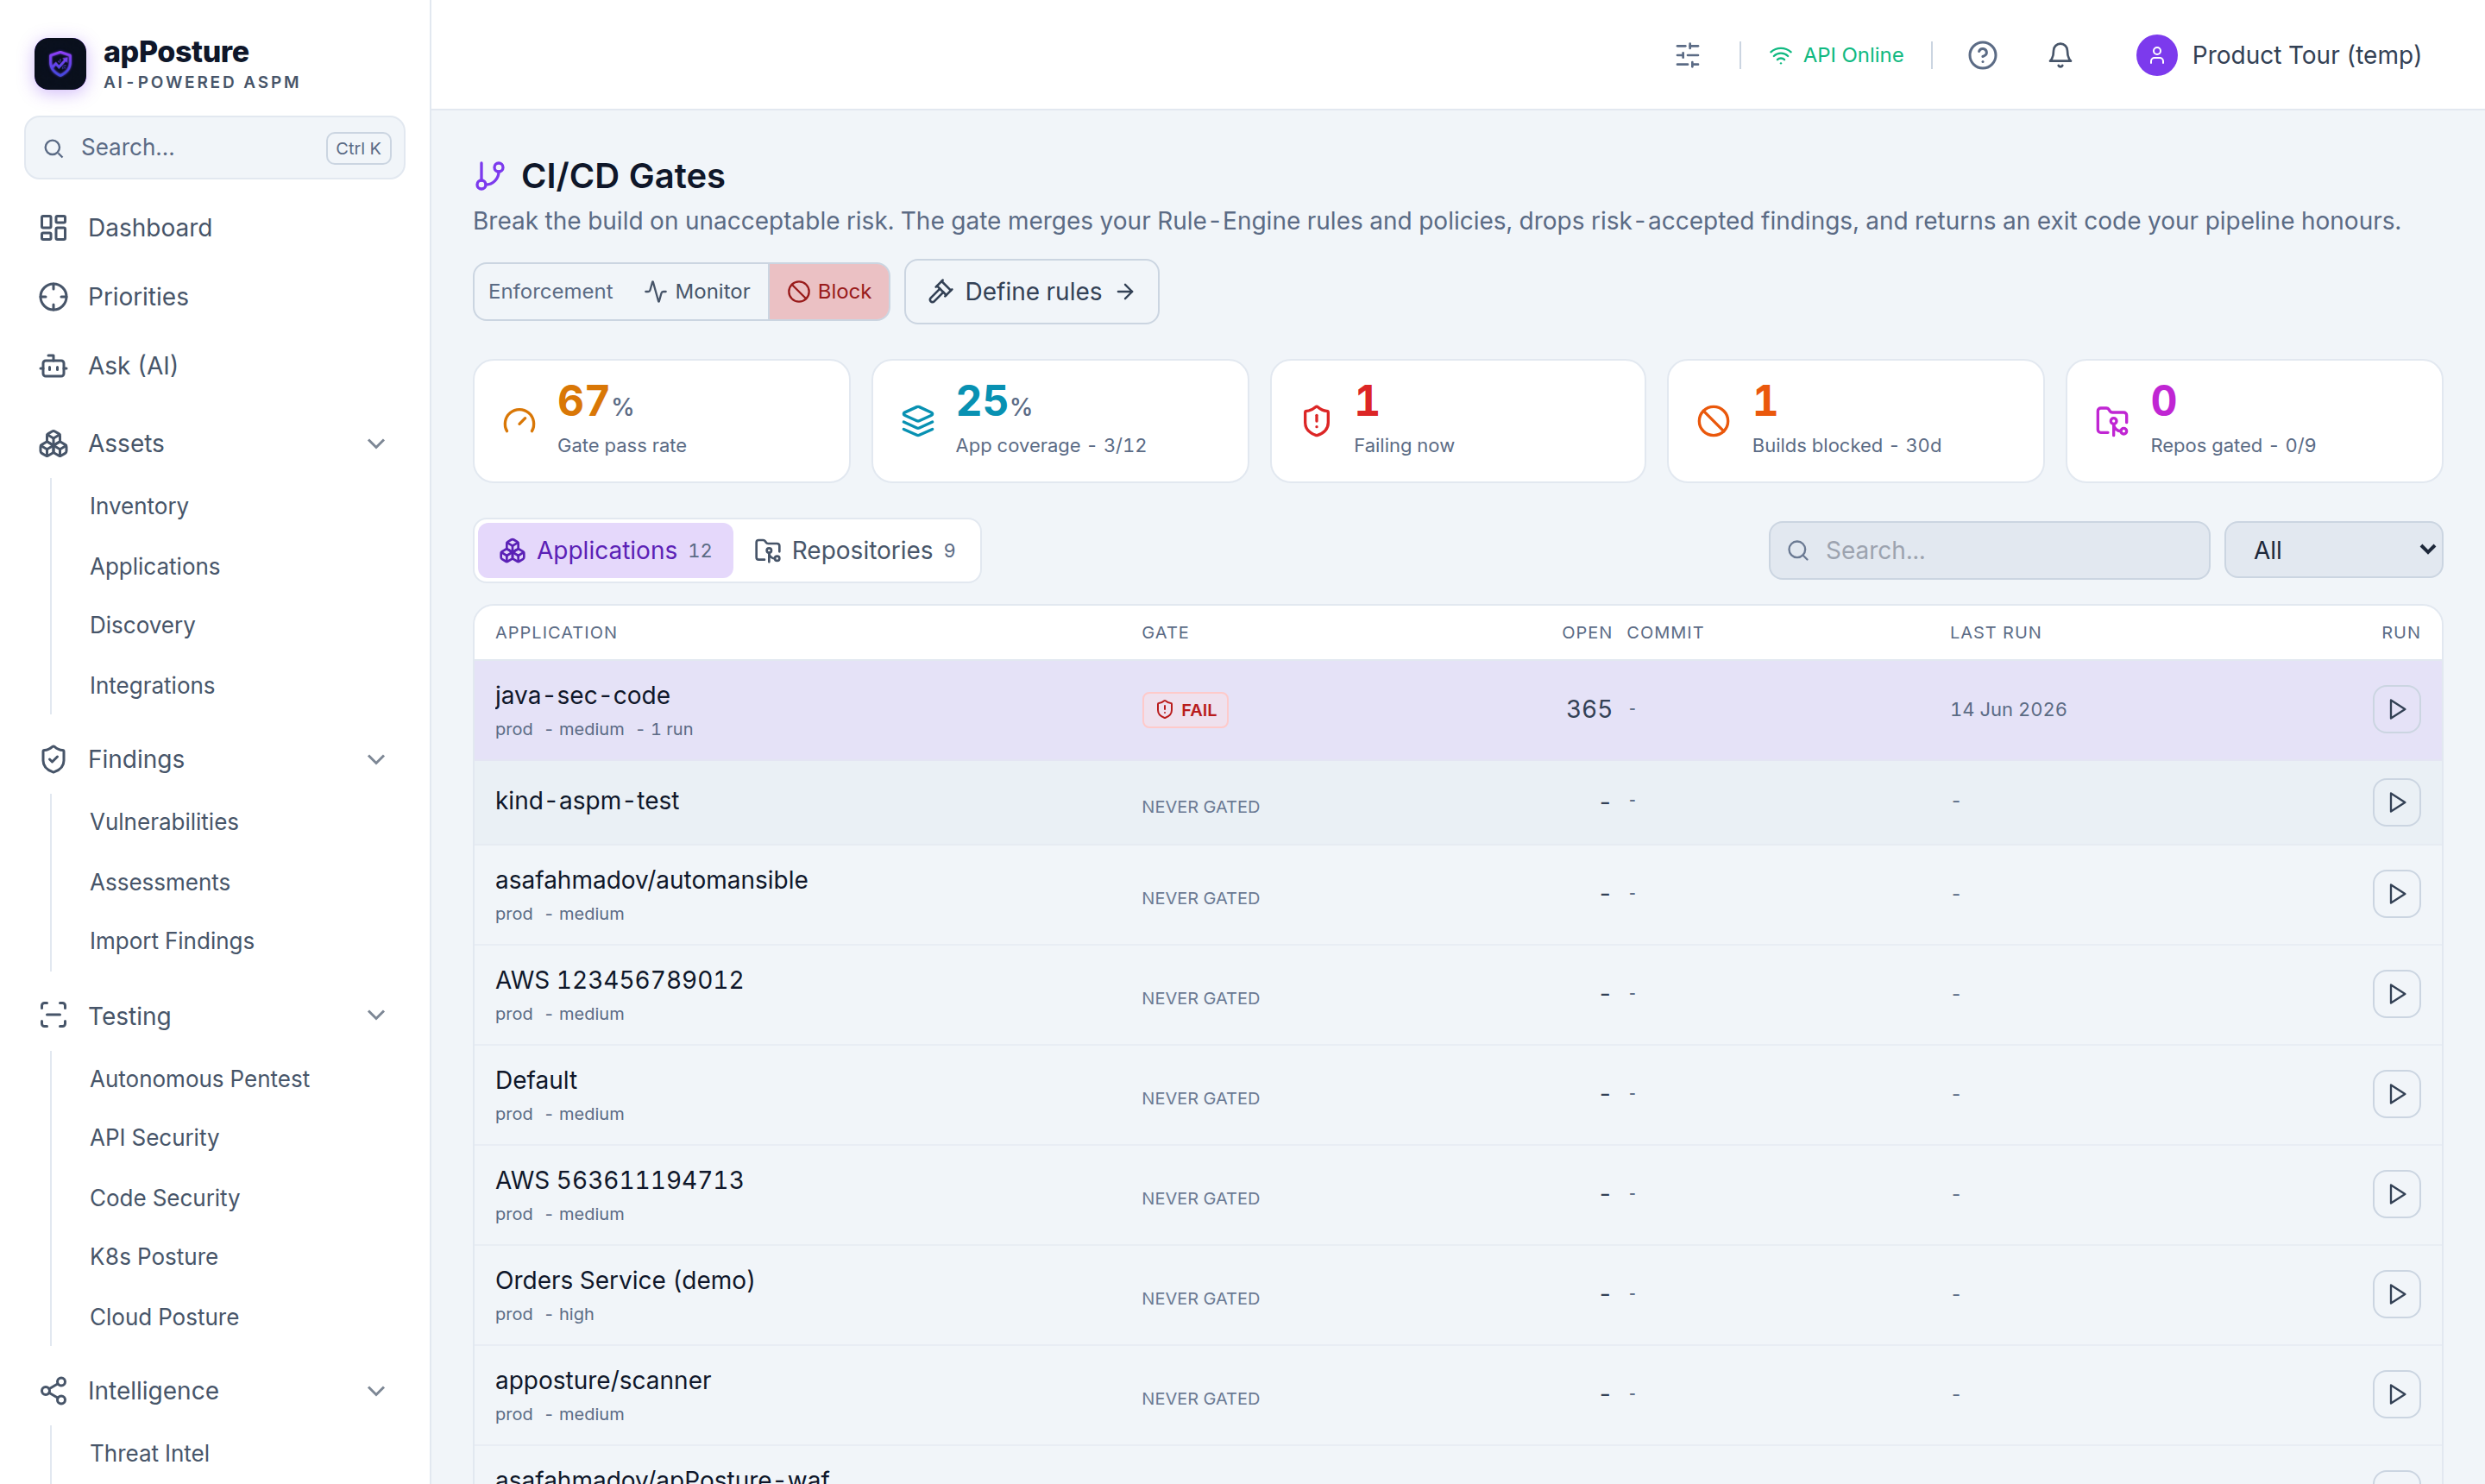Click the Testing scan icon
This screenshot has height=1484, width=2485.
pyautogui.click(x=53, y=1015)
